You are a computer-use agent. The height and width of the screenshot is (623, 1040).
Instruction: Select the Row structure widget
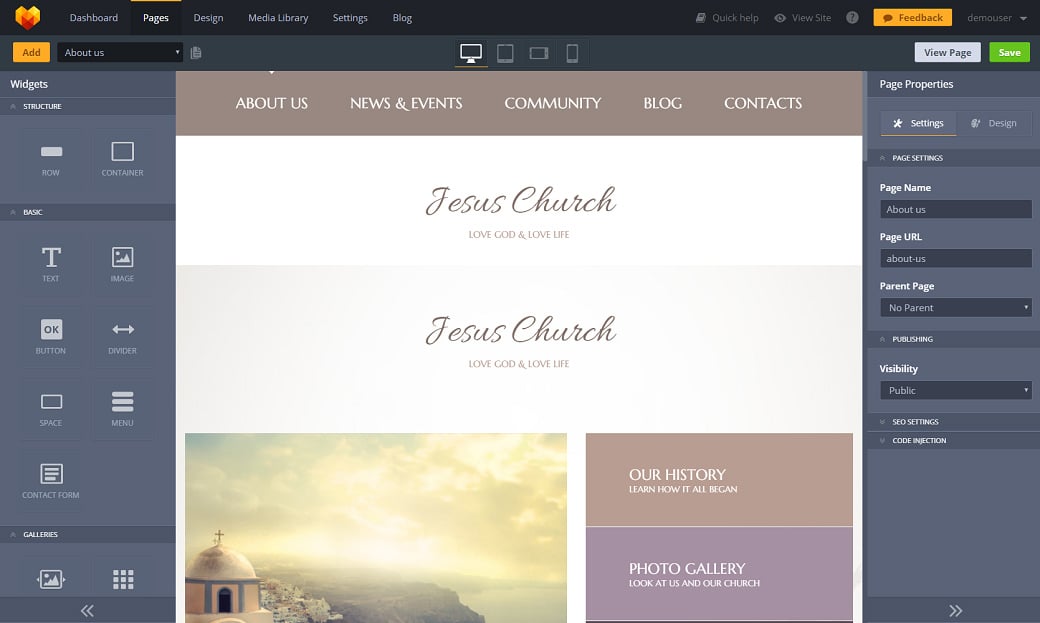tap(51, 158)
